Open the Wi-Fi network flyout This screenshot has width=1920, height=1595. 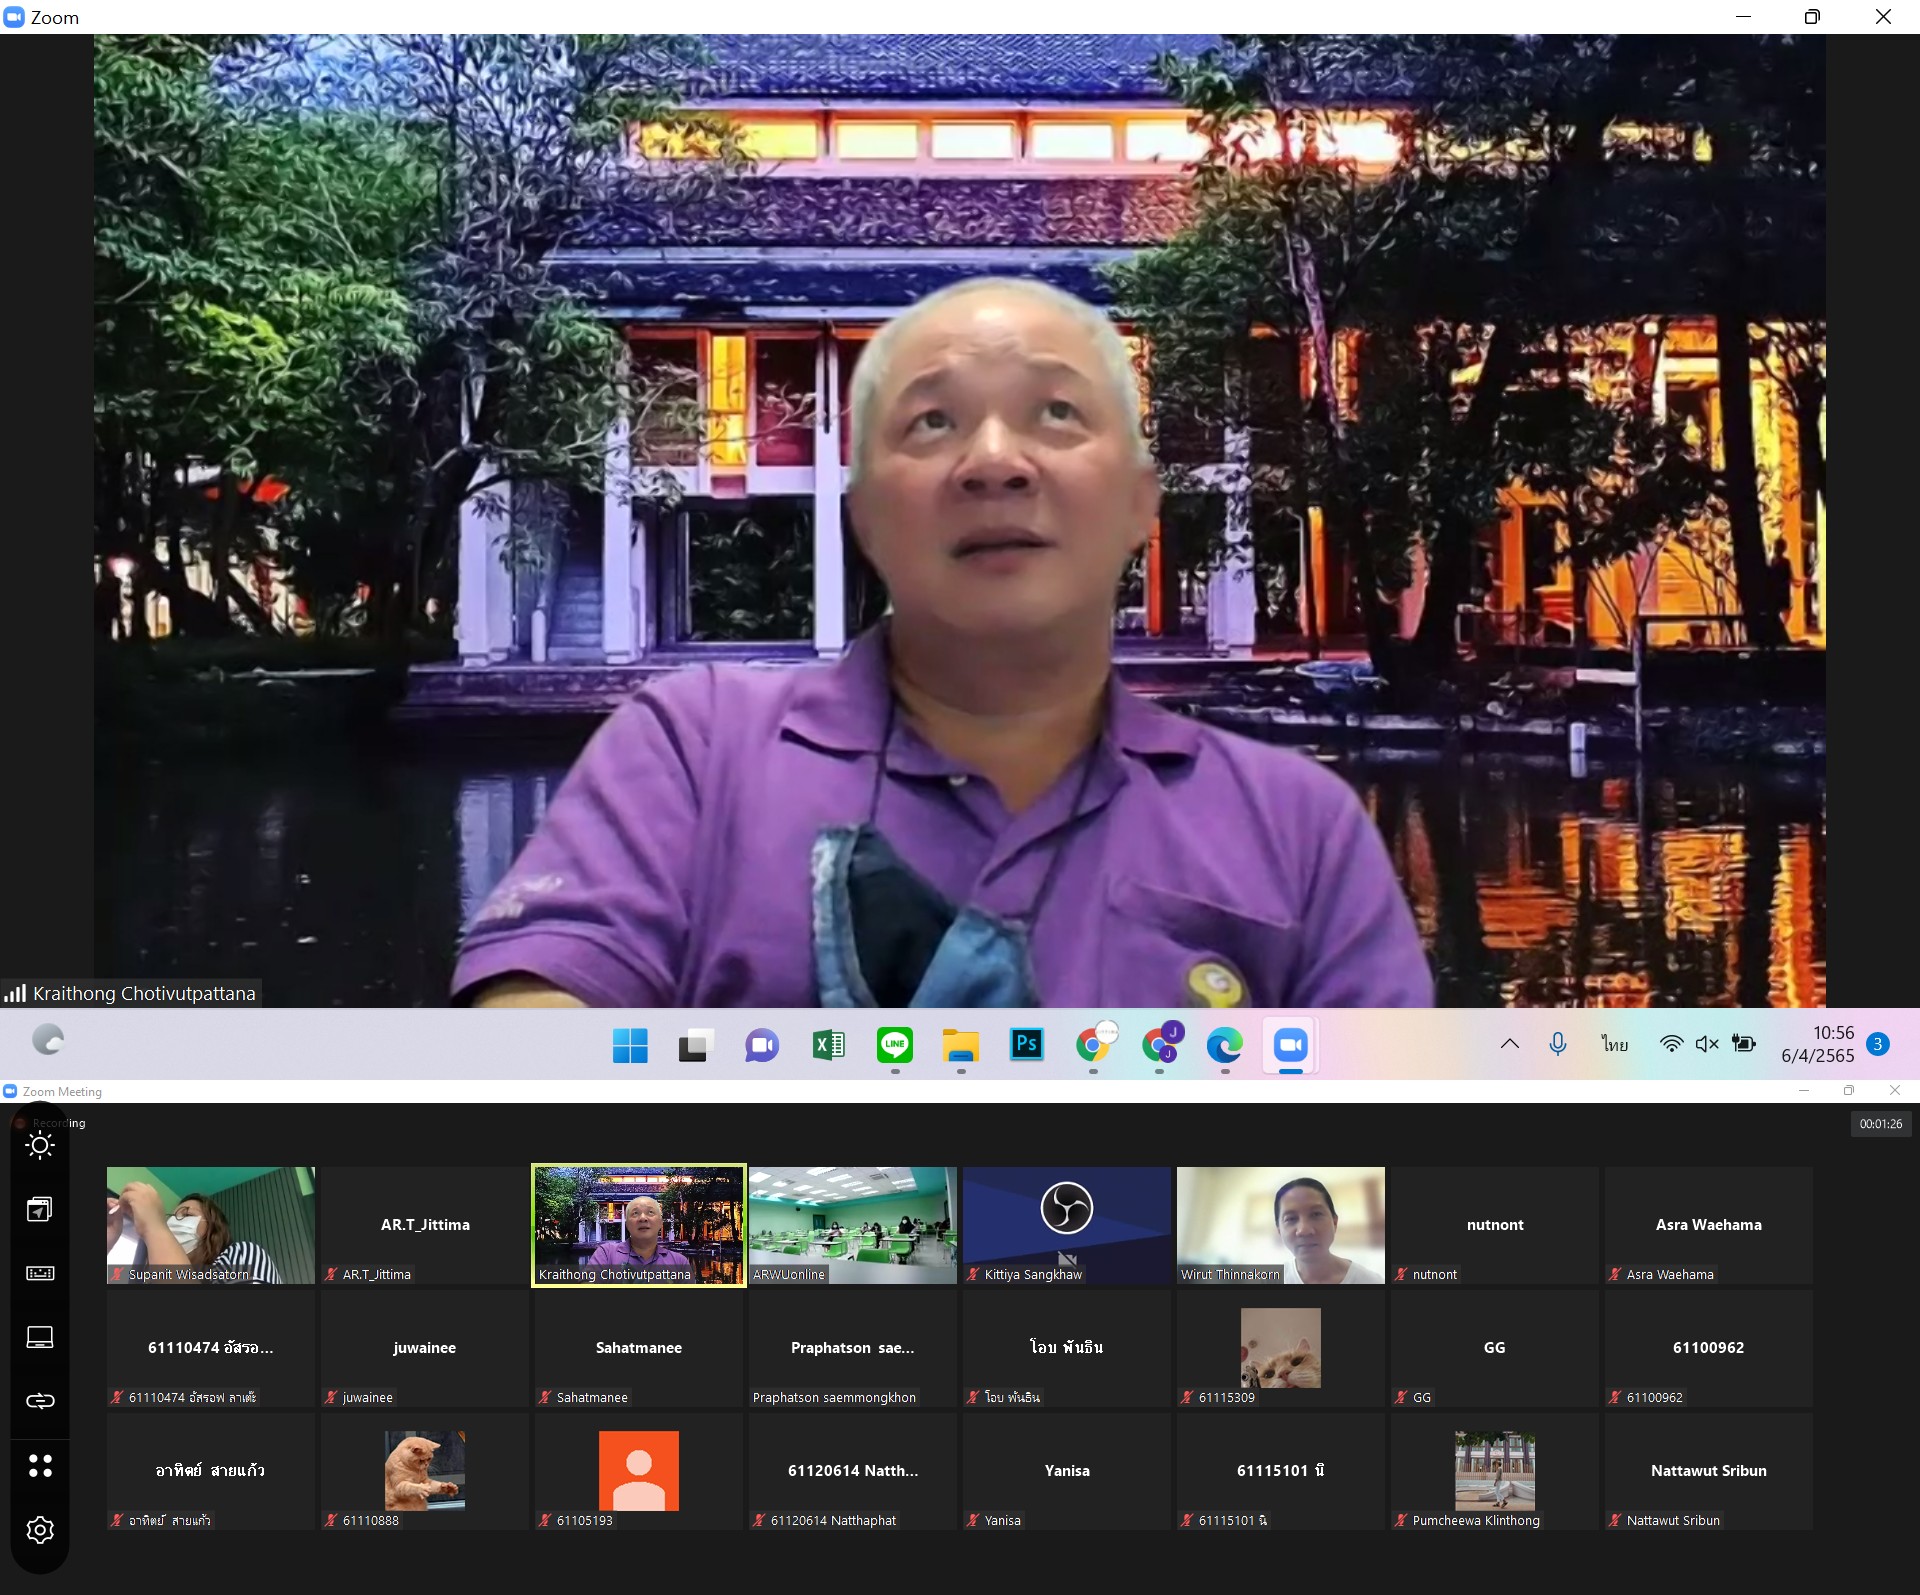[x=1670, y=1044]
